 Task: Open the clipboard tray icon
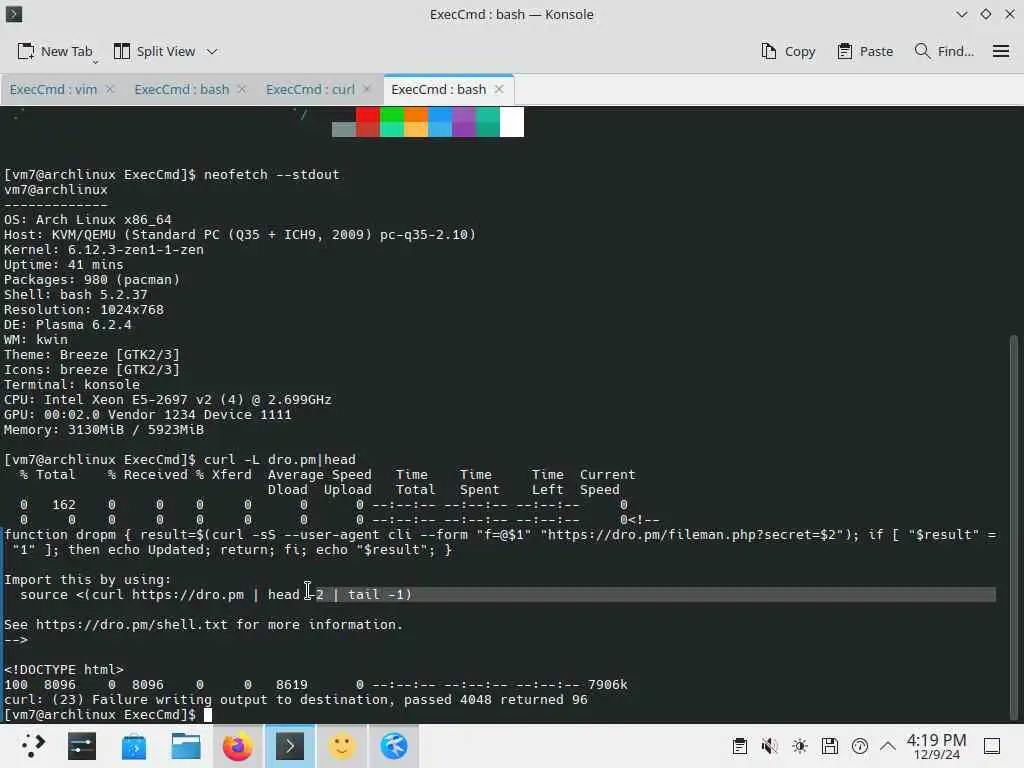(740, 746)
